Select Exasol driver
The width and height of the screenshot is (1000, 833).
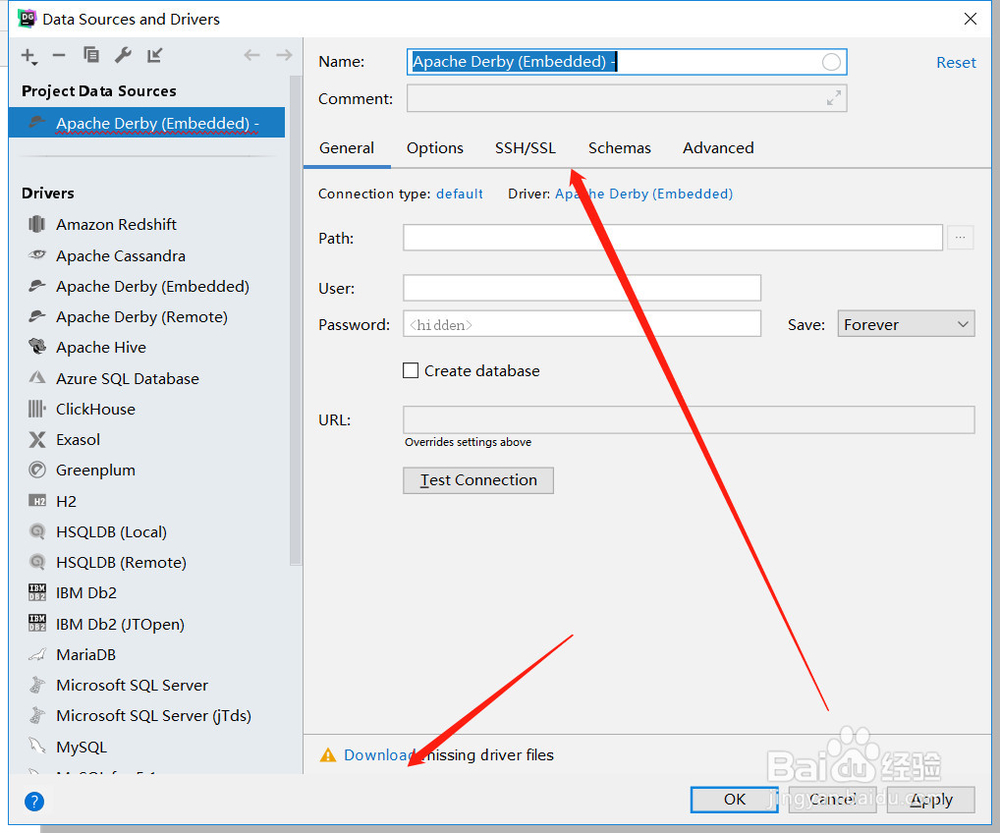(x=77, y=440)
